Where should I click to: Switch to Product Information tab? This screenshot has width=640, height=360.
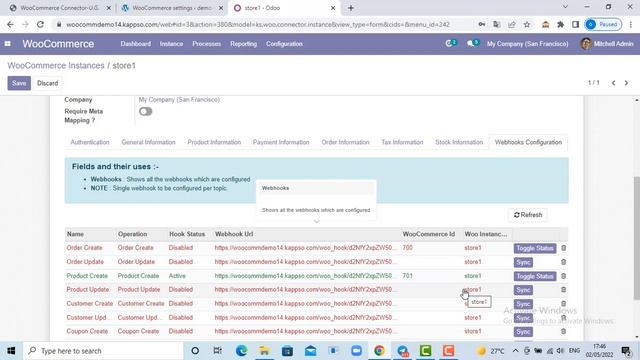click(214, 142)
